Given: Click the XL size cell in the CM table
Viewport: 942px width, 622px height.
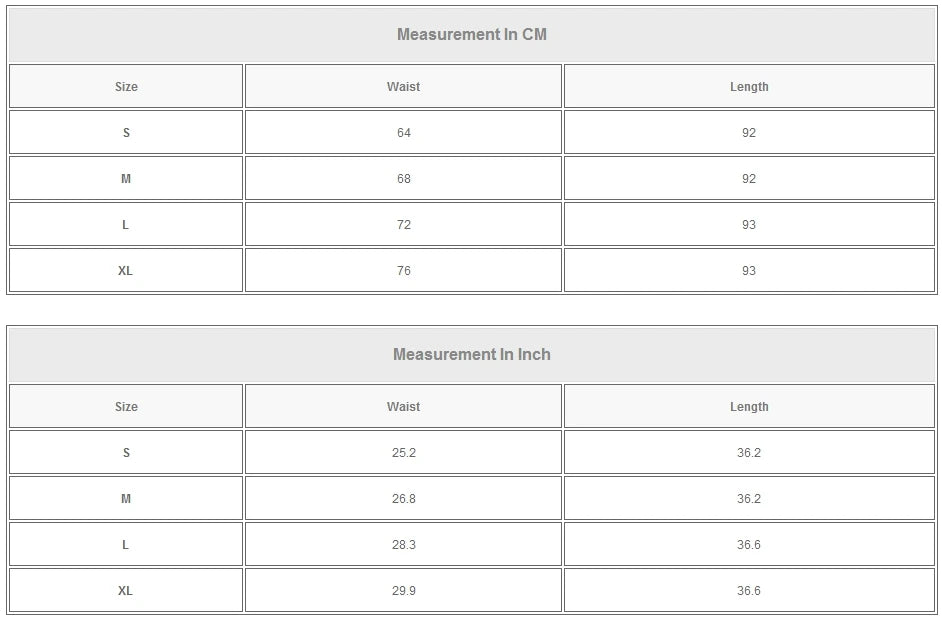Looking at the screenshot, I should tap(126, 271).
